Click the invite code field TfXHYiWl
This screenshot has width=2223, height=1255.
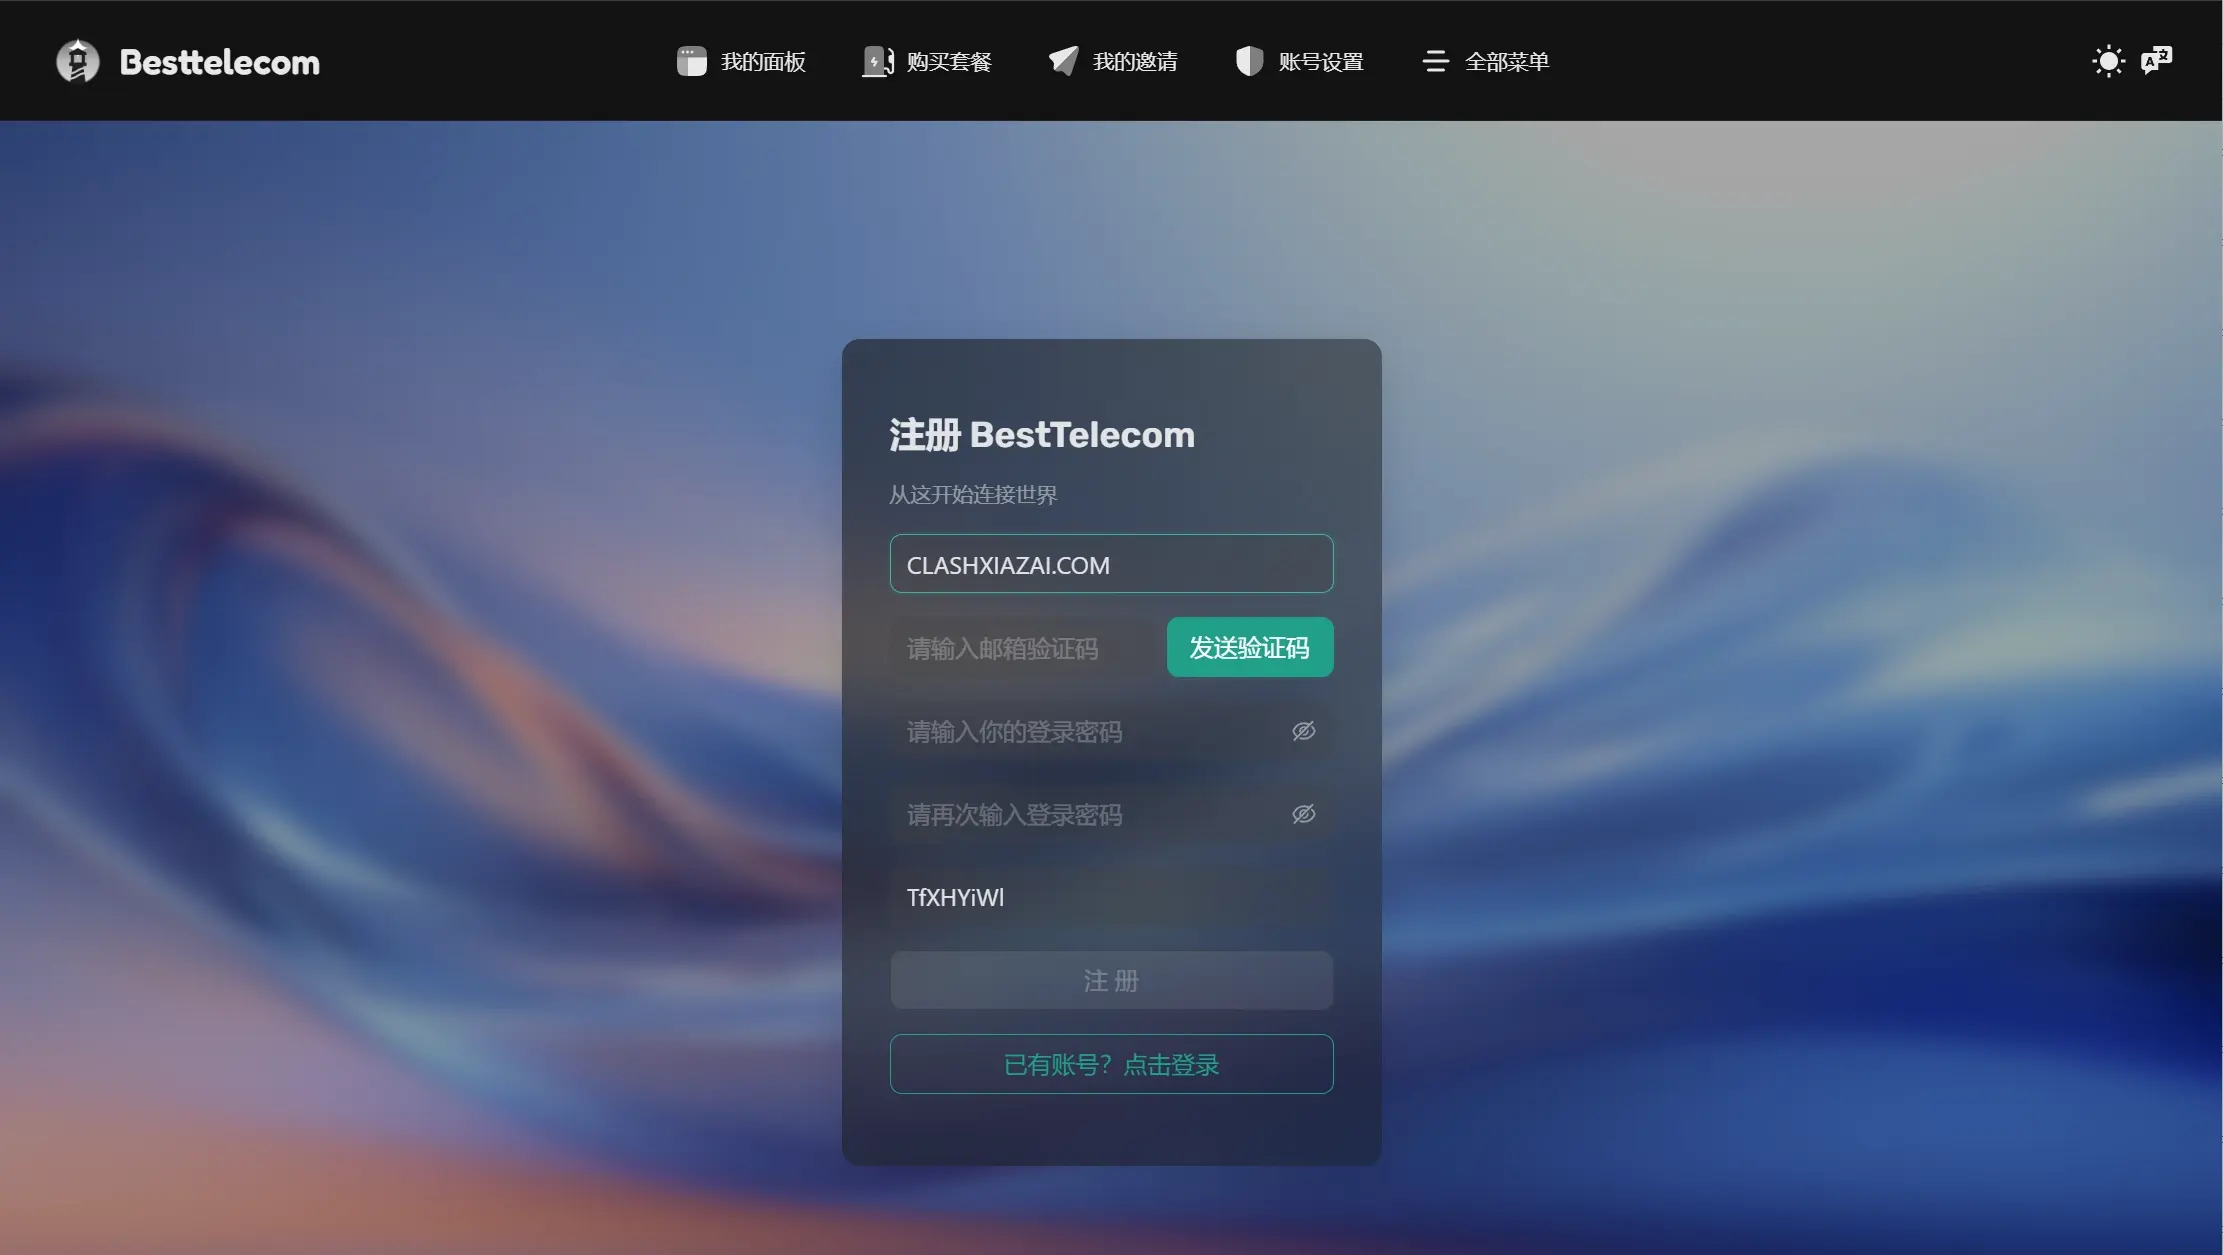point(1111,897)
